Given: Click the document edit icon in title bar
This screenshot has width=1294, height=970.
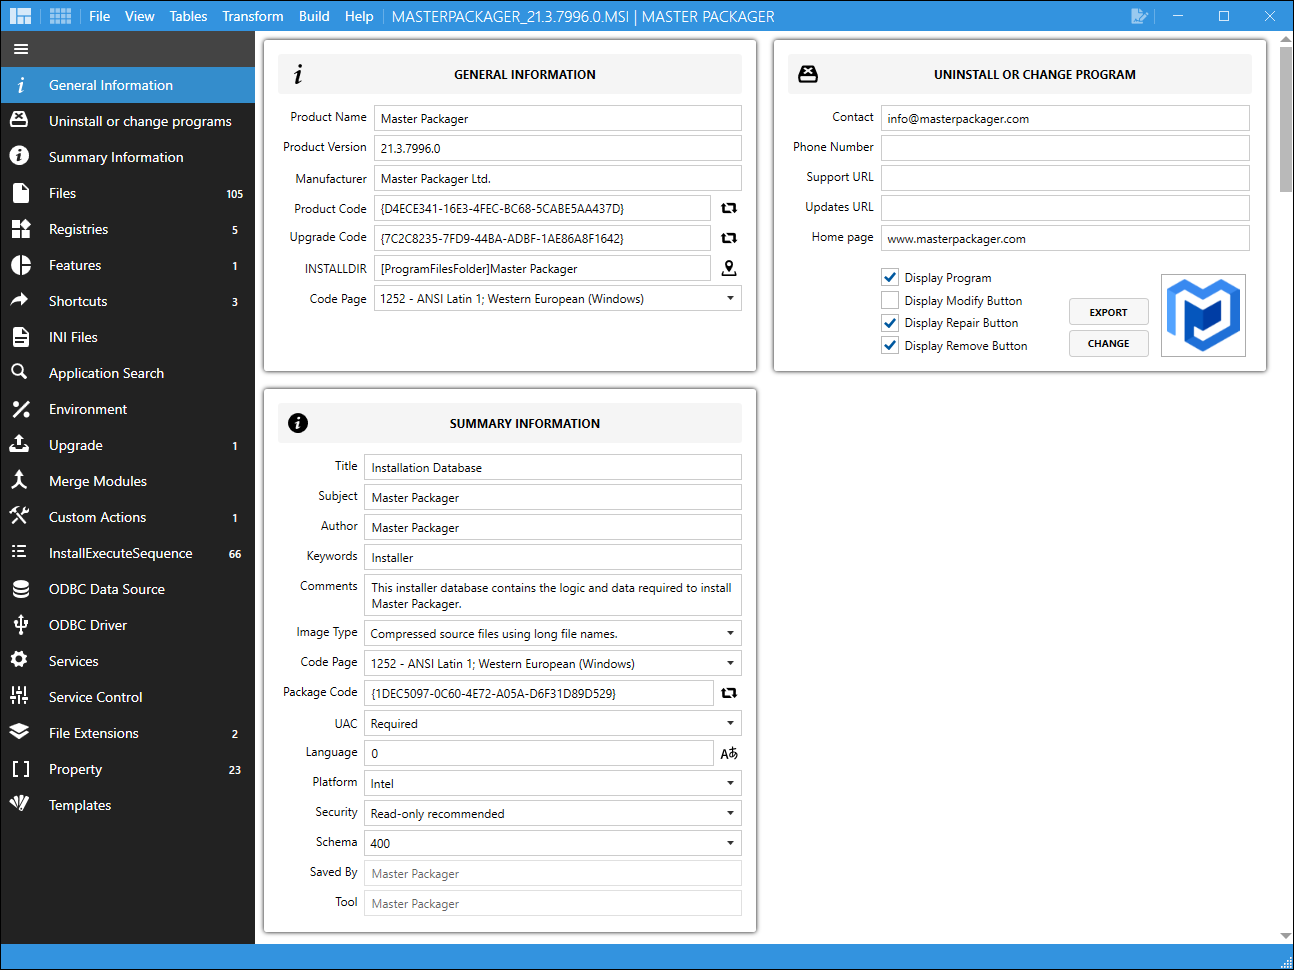Looking at the screenshot, I should point(1139,16).
